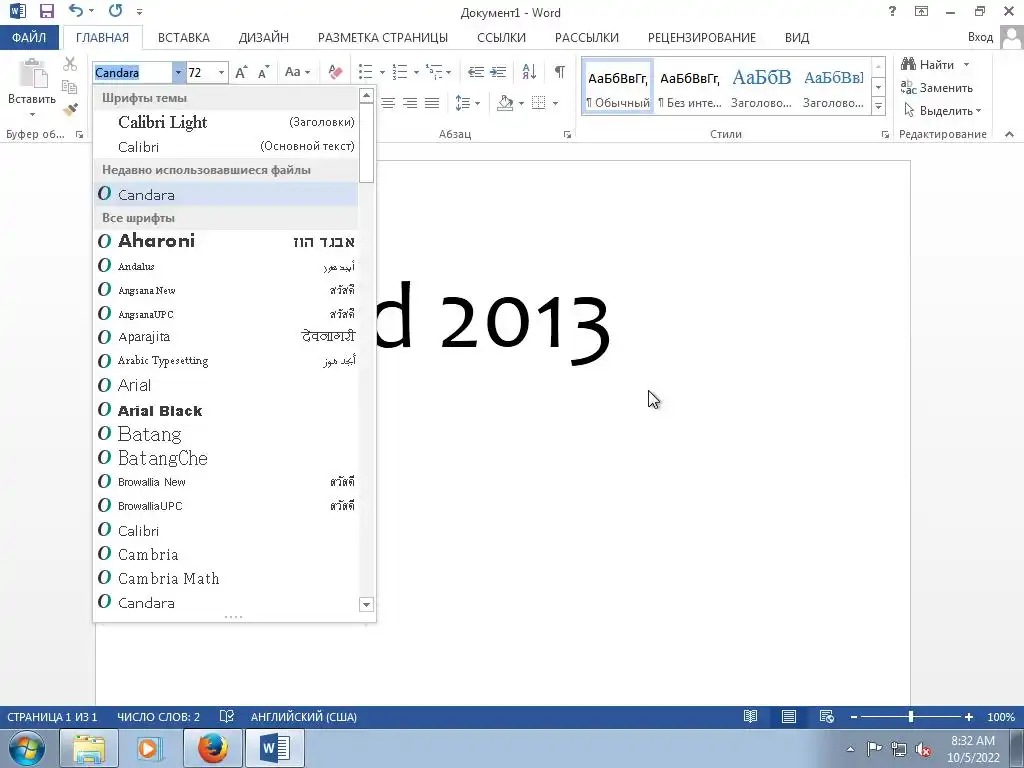Click the font list scroll down arrow
Screen dimensions: 1024x768
[366, 605]
